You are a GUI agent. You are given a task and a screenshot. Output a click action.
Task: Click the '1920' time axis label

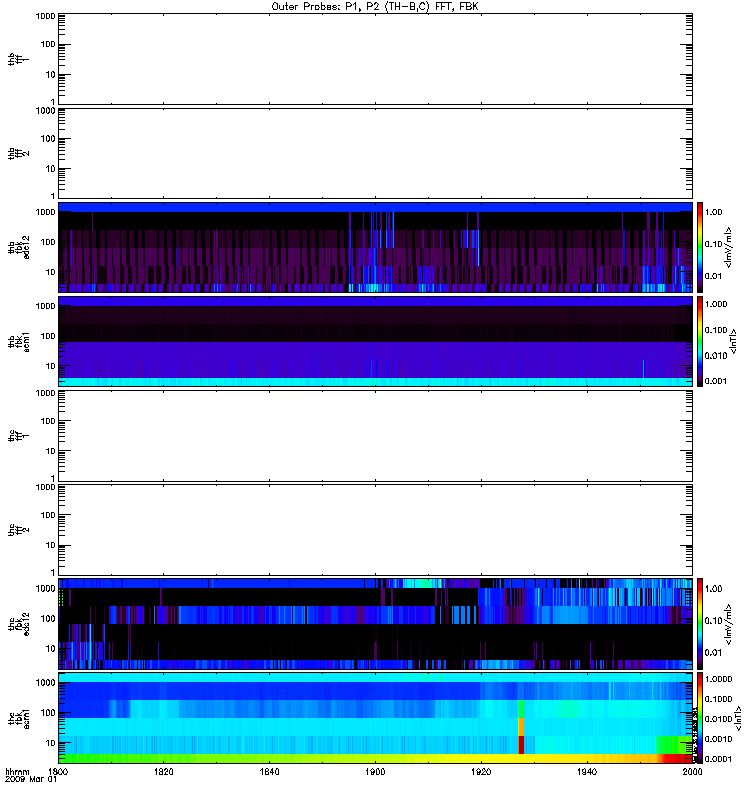click(x=481, y=771)
